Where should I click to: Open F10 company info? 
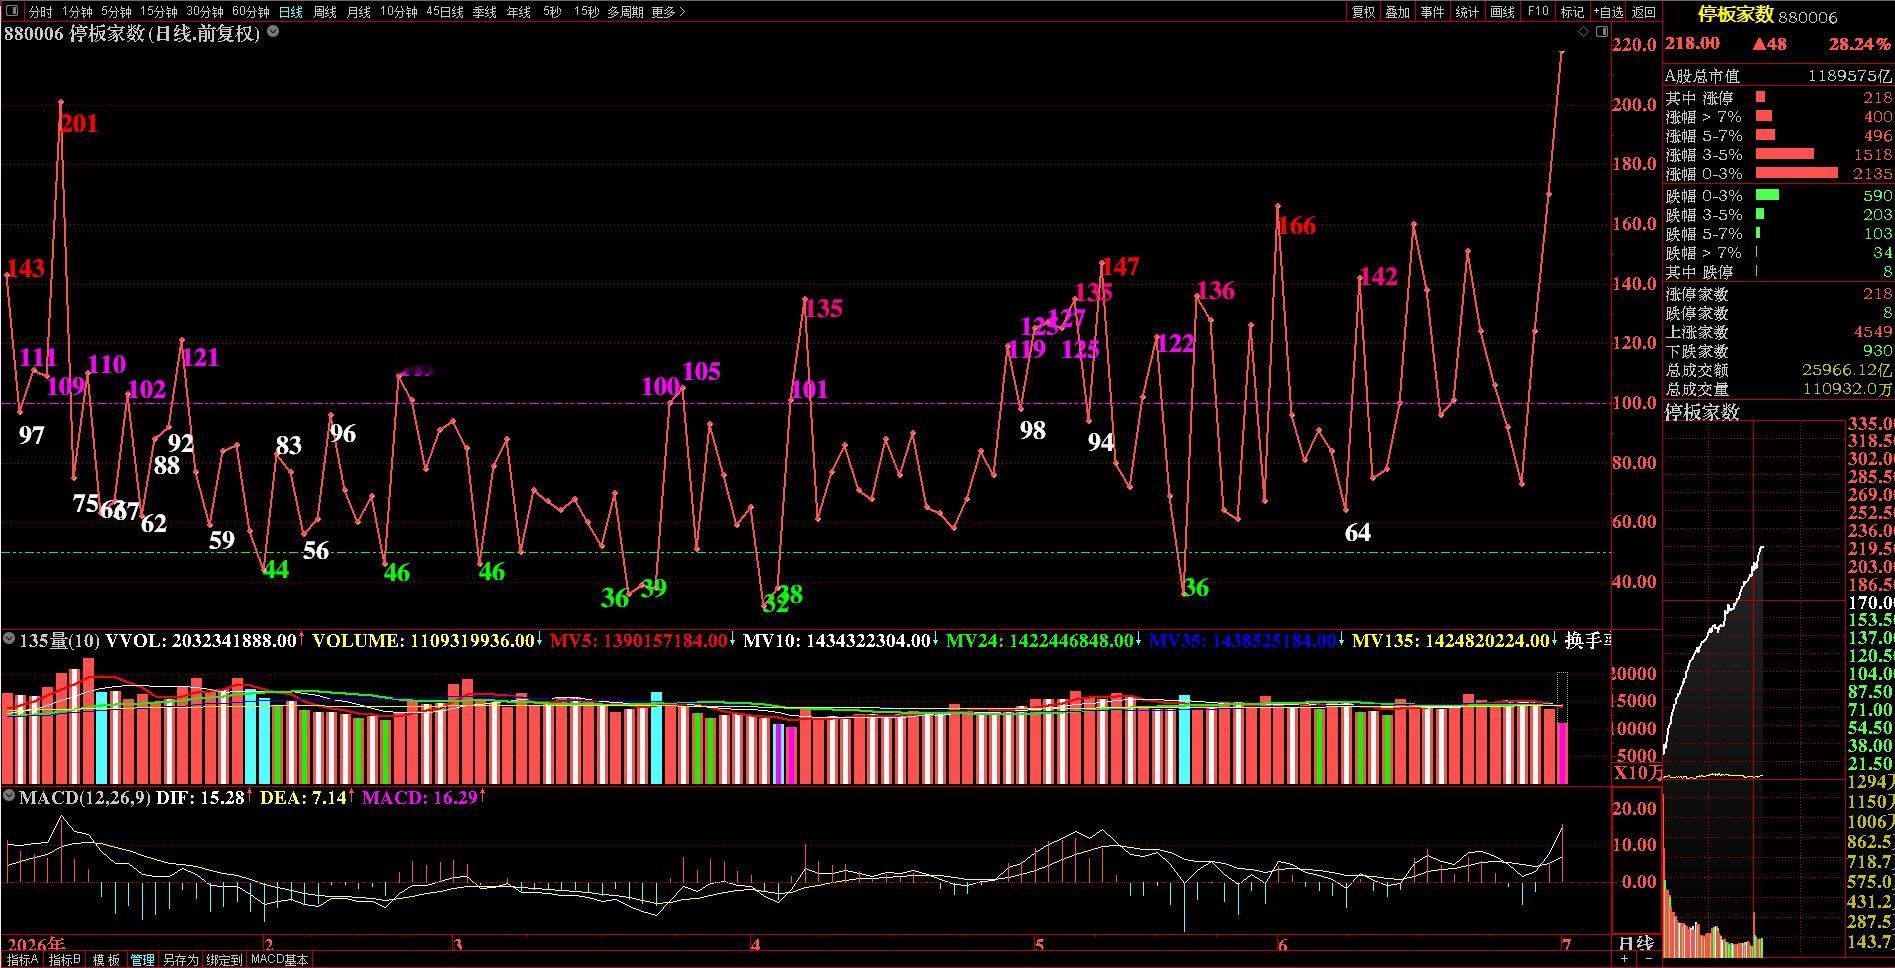pos(1538,12)
